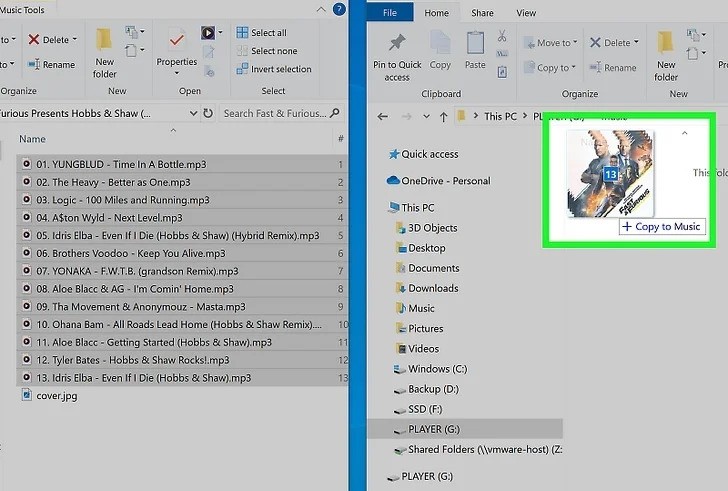728x491 pixels.
Task: Open the Music folder in sidebar
Action: [x=415, y=308]
